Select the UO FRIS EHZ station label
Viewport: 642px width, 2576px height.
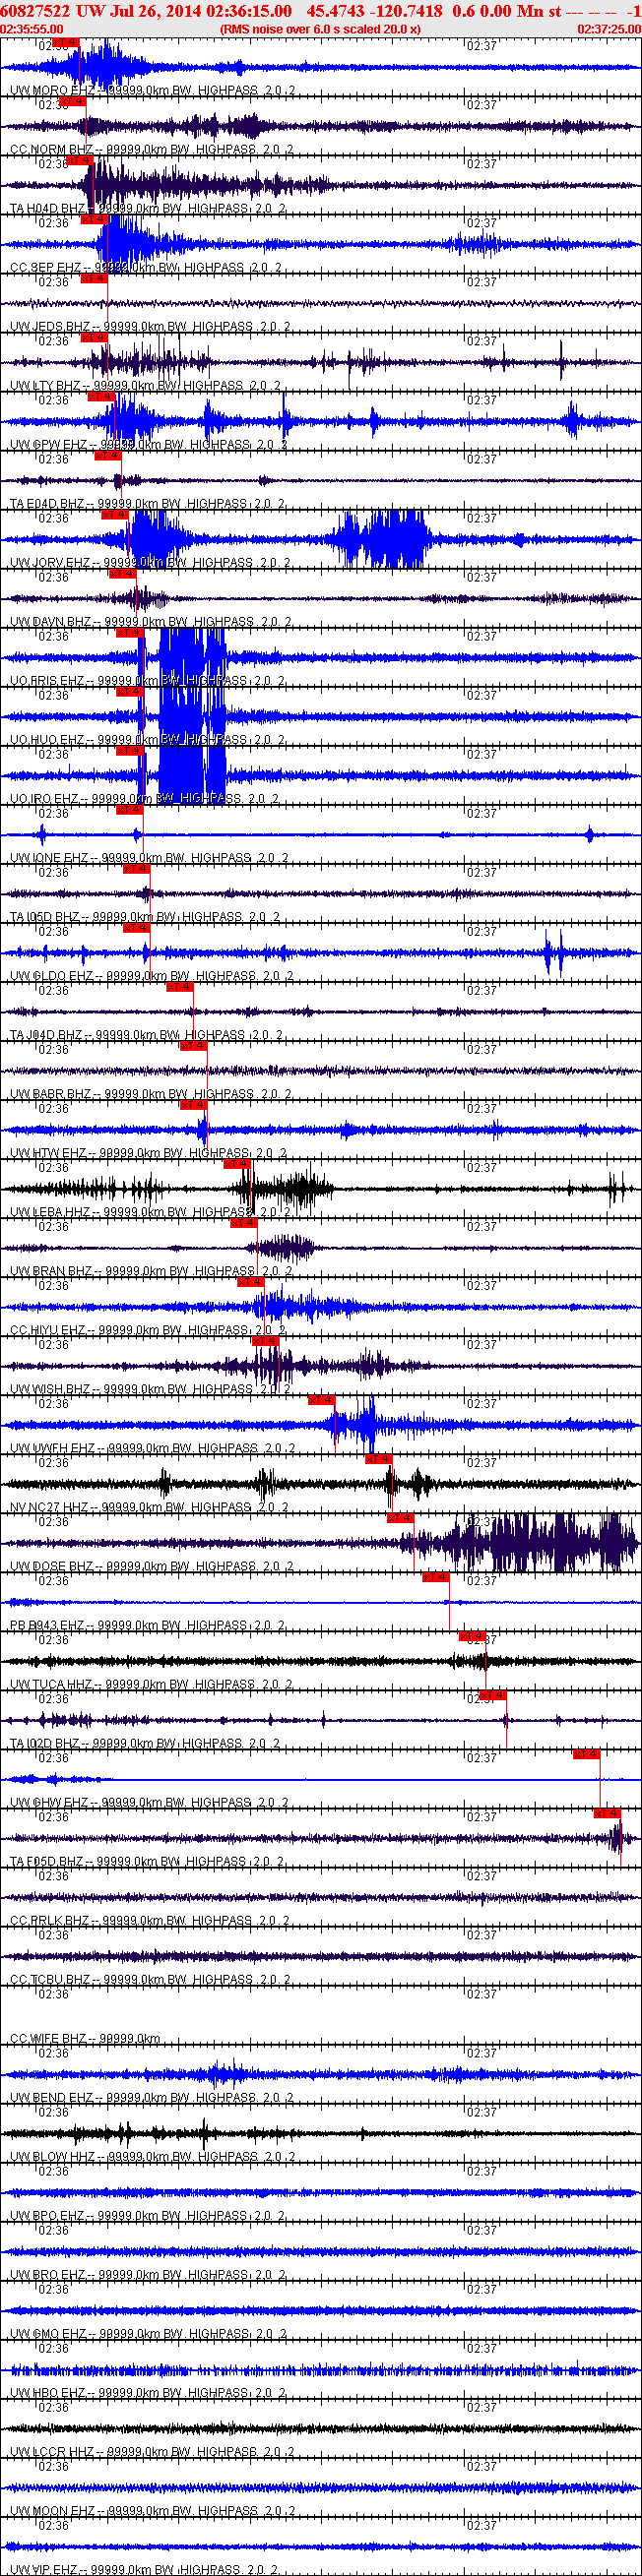point(148,681)
